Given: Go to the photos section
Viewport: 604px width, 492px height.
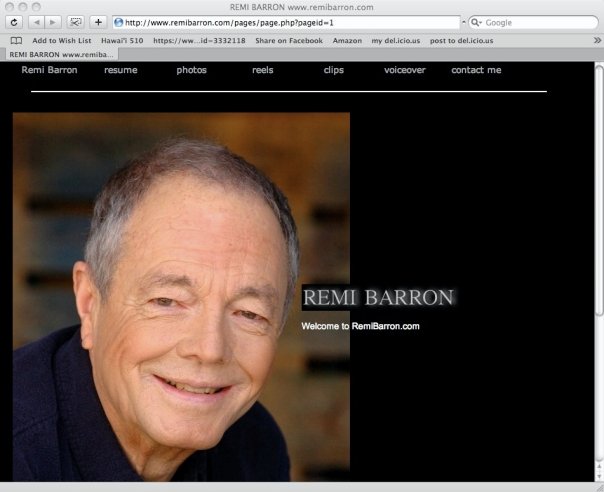Looking at the screenshot, I should point(192,70).
